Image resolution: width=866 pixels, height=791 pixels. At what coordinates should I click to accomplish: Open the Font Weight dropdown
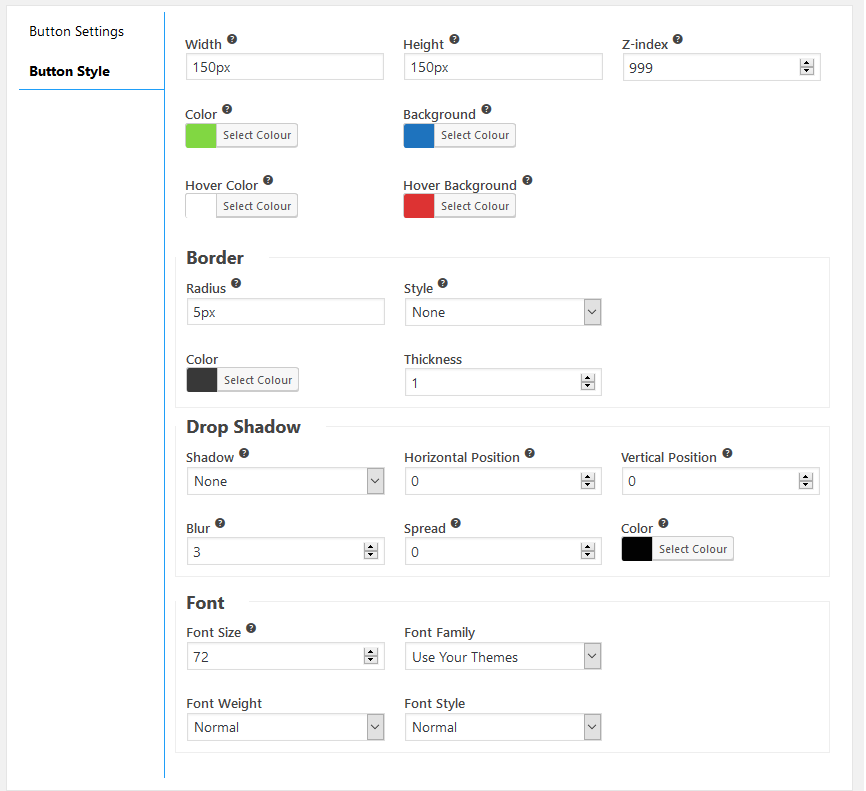(285, 727)
